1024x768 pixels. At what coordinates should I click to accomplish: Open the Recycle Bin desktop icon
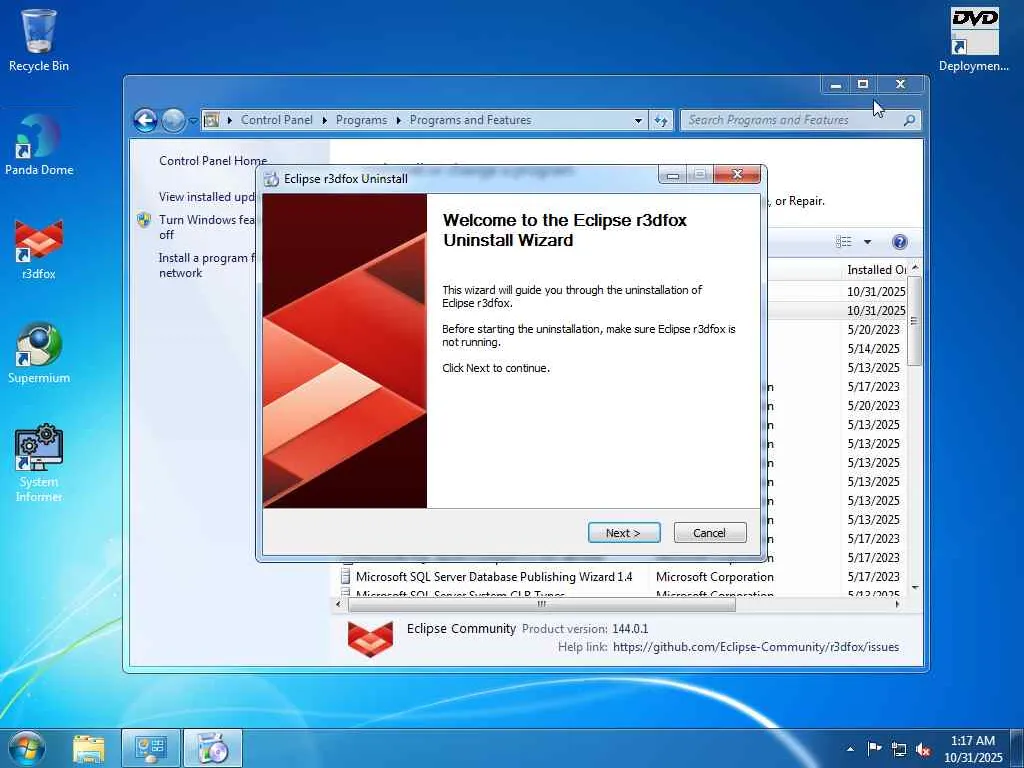point(39,40)
